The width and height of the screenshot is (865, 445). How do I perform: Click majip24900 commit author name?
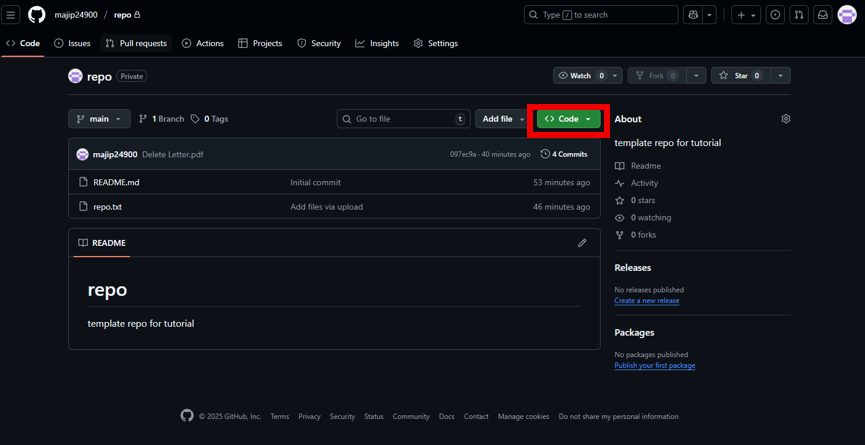click(115, 154)
